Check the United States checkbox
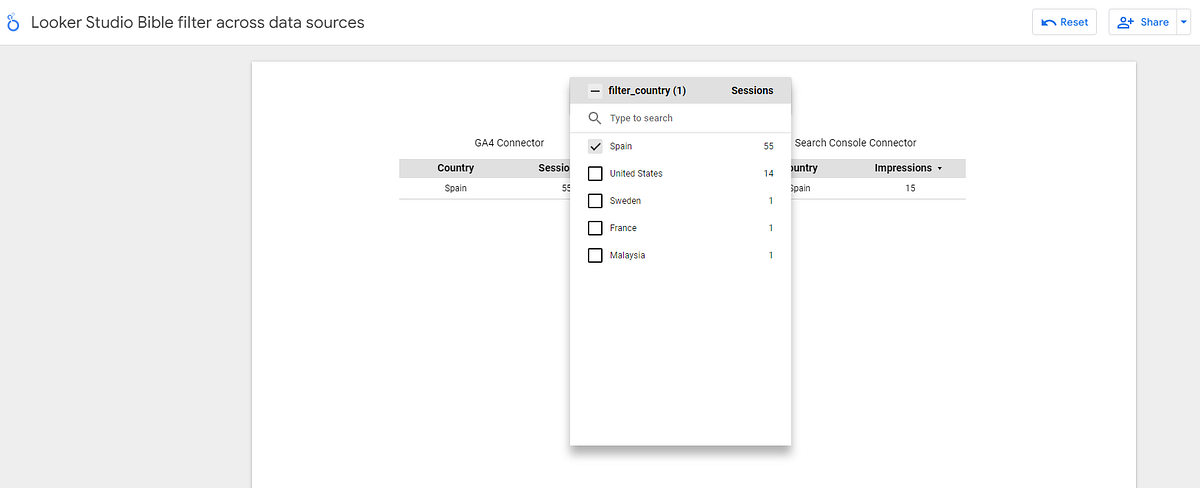Screen dimensions: 1200x488 pyautogui.click(x=595, y=174)
